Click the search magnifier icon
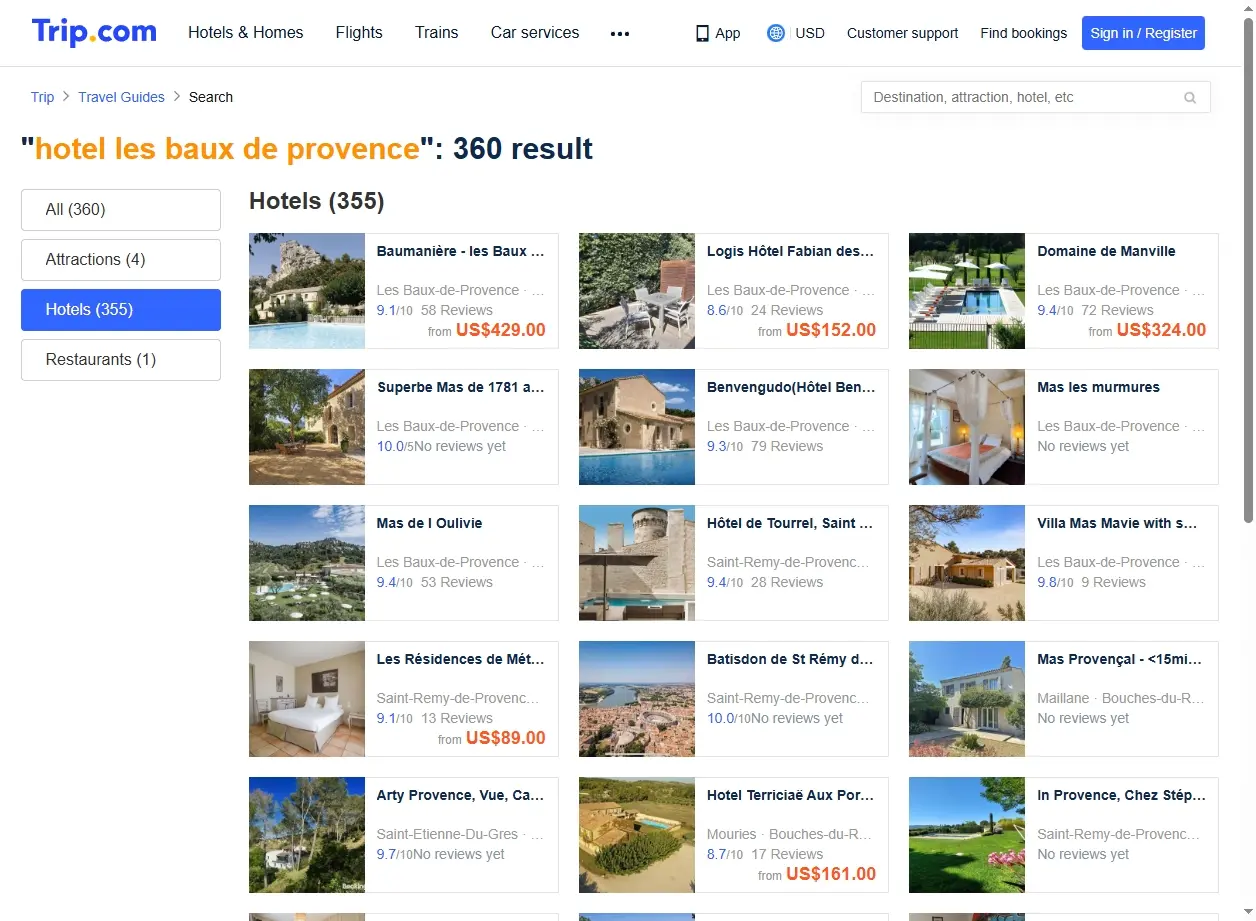Image resolution: width=1256 pixels, height=921 pixels. click(x=1190, y=98)
